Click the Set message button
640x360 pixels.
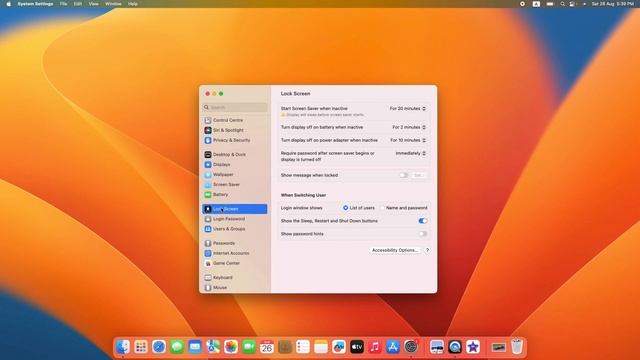pyautogui.click(x=418, y=175)
